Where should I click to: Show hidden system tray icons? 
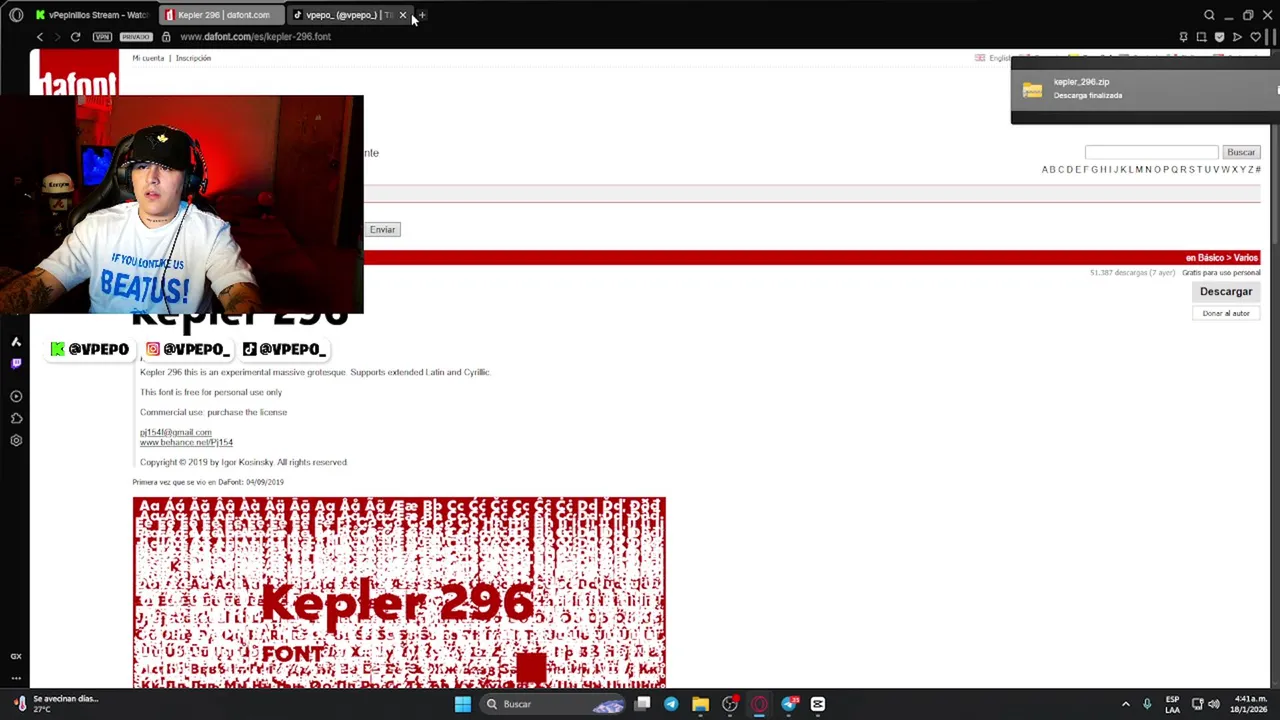pos(1125,704)
